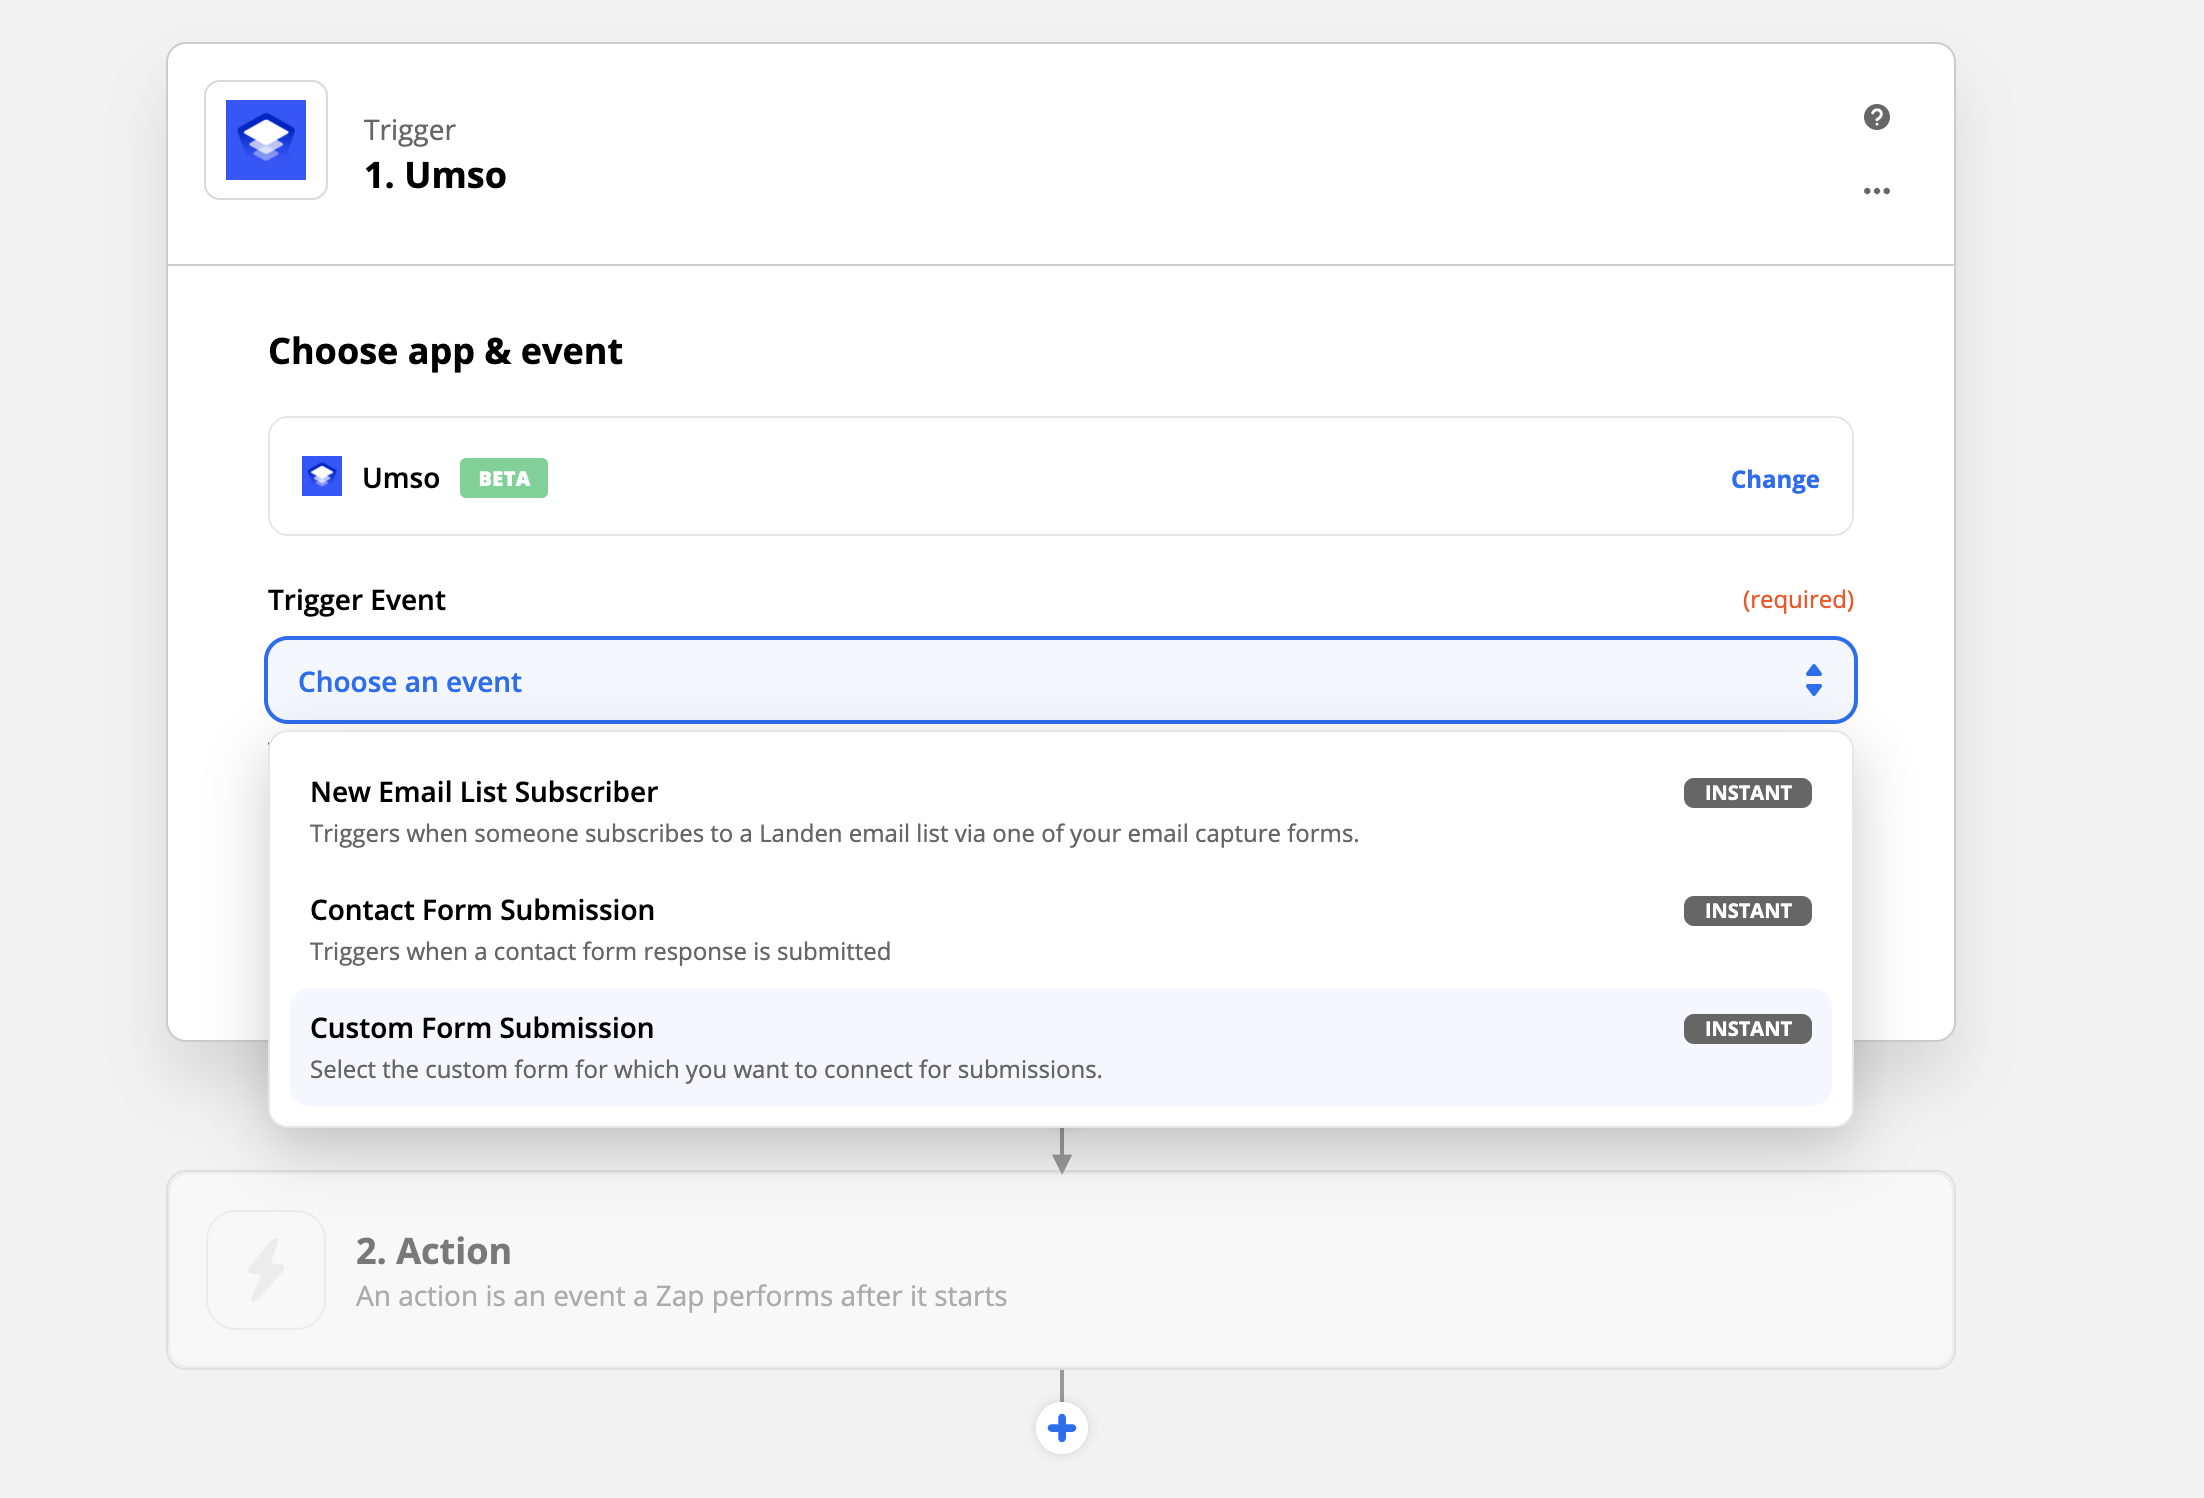2204x1498 pixels.
Task: Click the BETA badge next to Umso
Action: tap(503, 478)
